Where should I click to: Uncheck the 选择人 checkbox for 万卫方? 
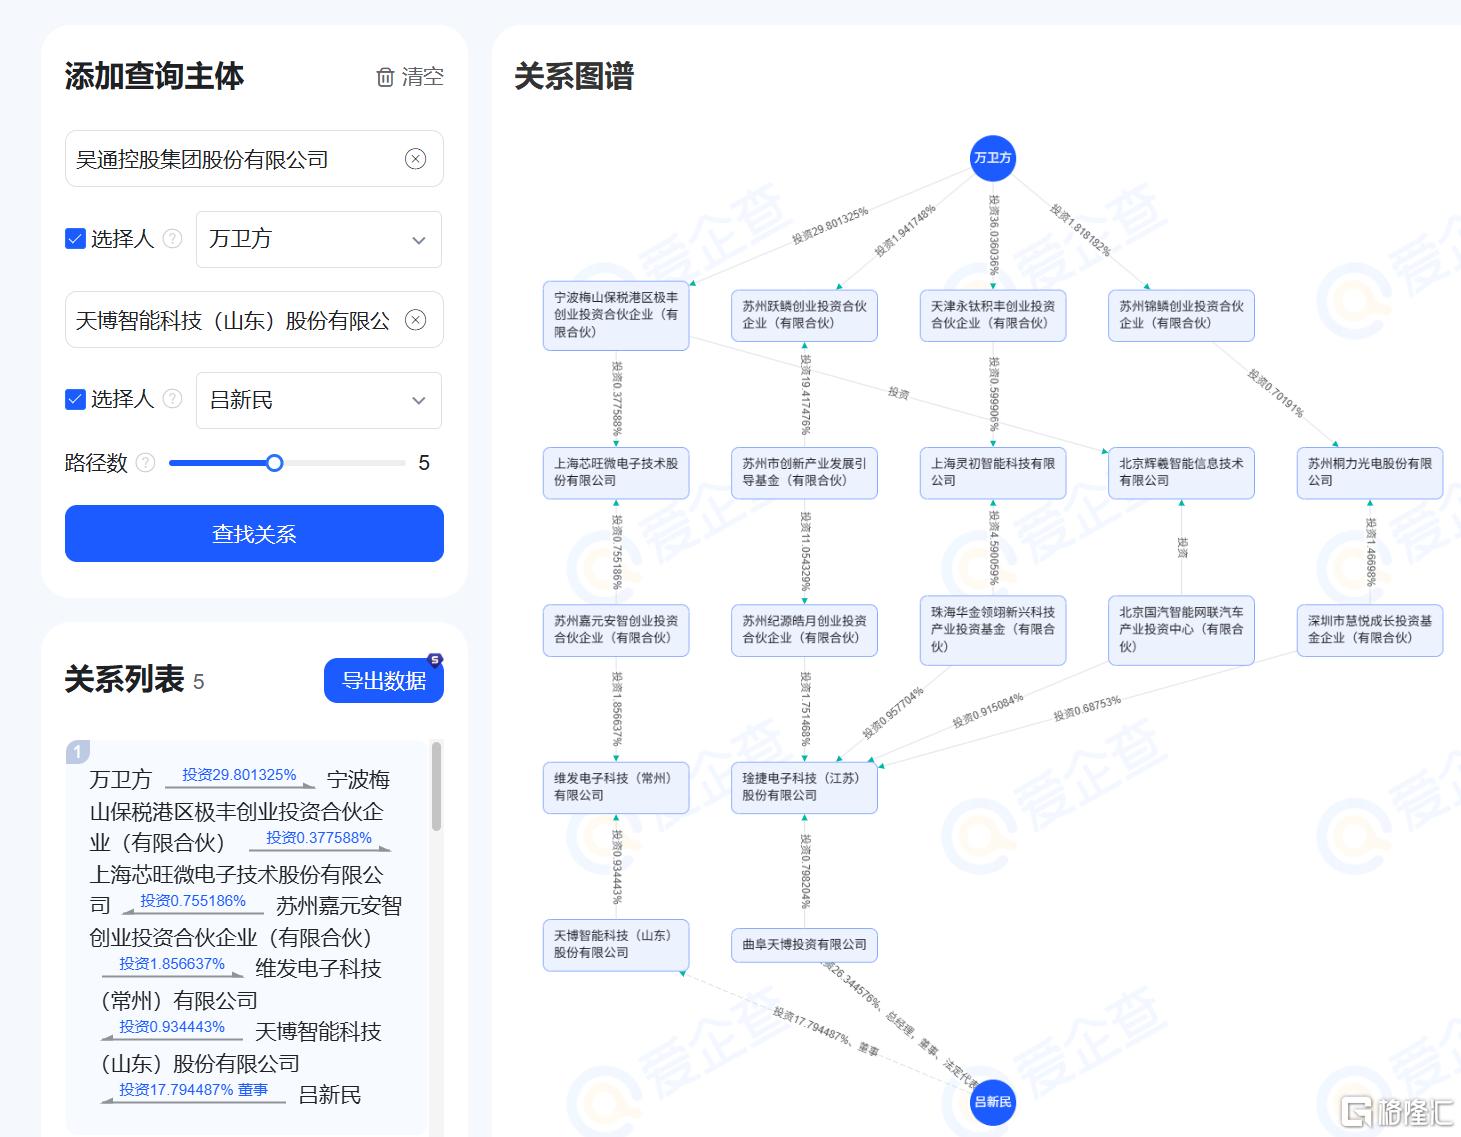point(75,239)
